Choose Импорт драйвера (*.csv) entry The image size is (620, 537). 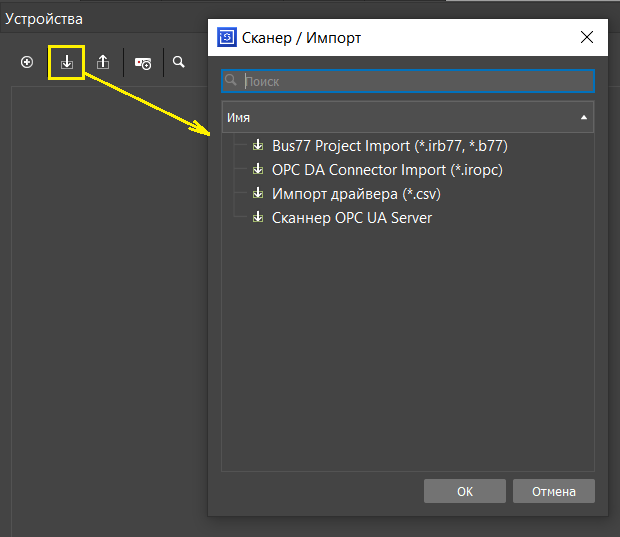(x=356, y=194)
